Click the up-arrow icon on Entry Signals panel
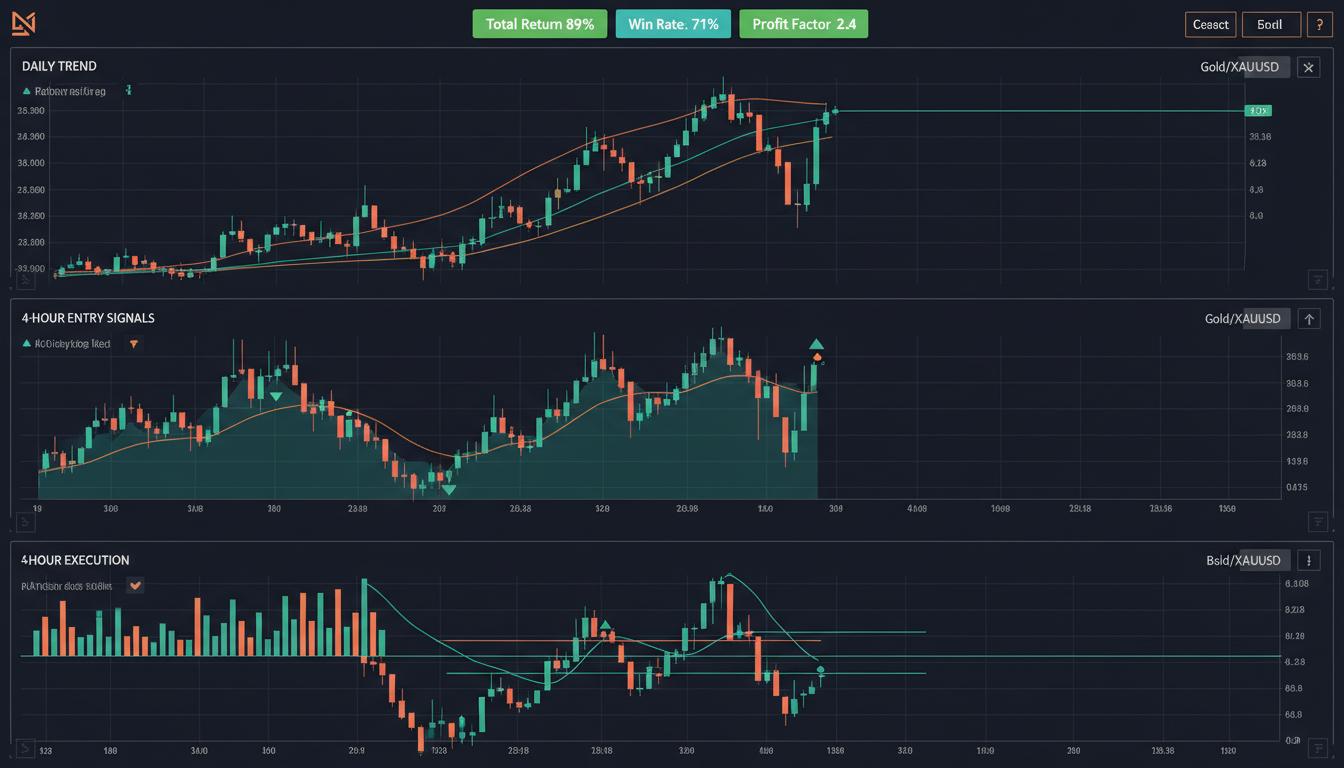Image resolution: width=1344 pixels, height=768 pixels. [x=1309, y=318]
